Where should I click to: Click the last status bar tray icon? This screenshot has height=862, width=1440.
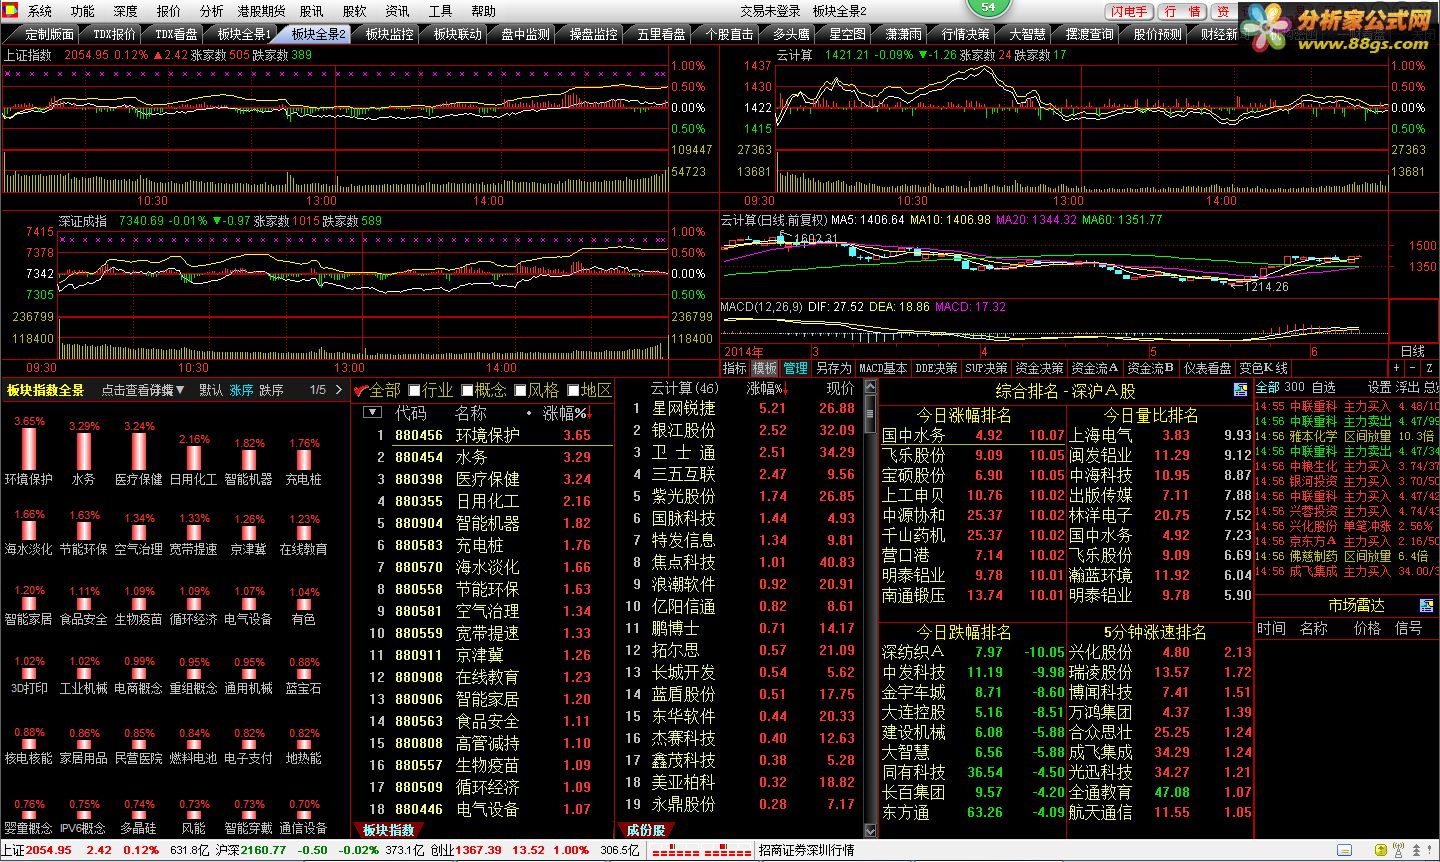pyautogui.click(x=1427, y=850)
